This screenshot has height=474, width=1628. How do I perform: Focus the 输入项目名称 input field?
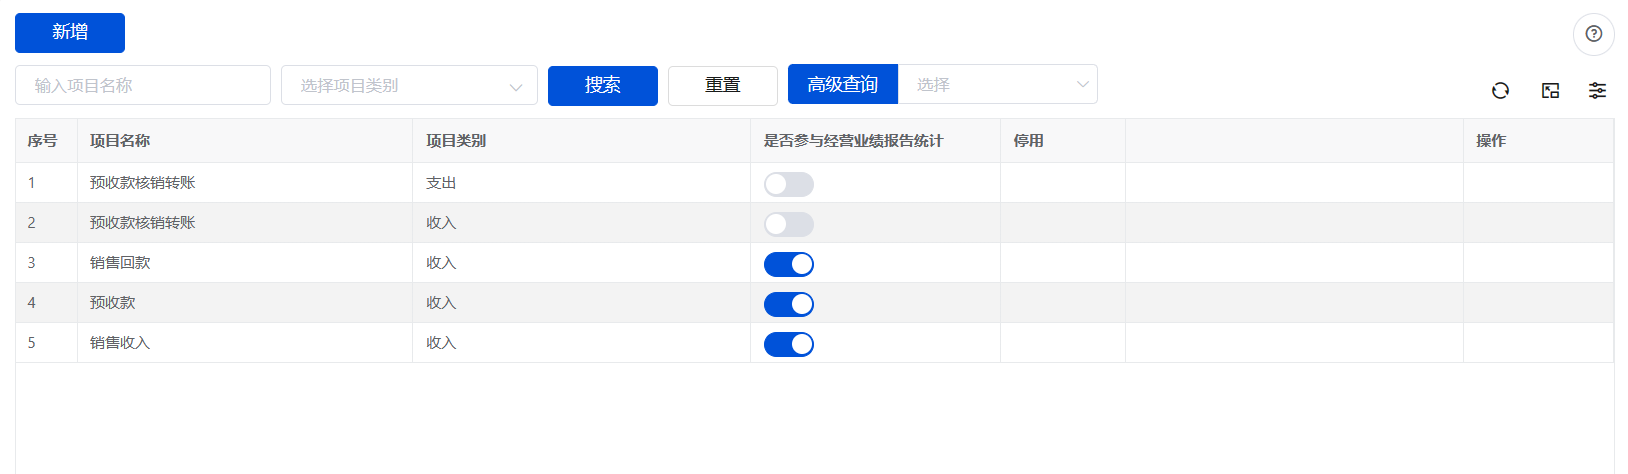[x=143, y=85]
